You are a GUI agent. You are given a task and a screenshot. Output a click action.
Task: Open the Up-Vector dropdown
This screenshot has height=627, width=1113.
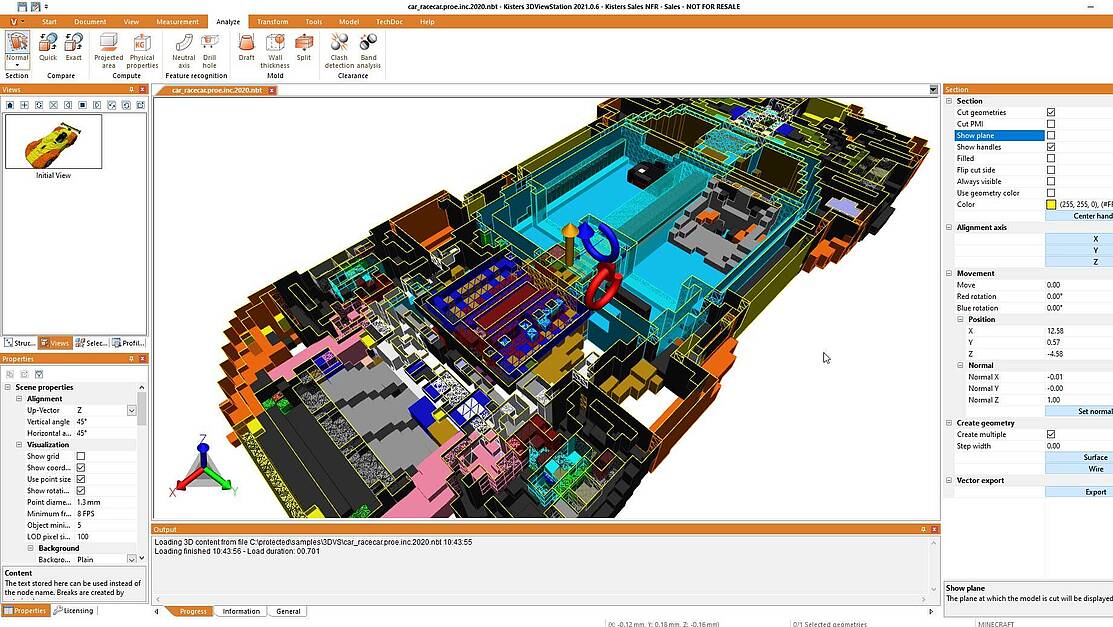click(131, 410)
